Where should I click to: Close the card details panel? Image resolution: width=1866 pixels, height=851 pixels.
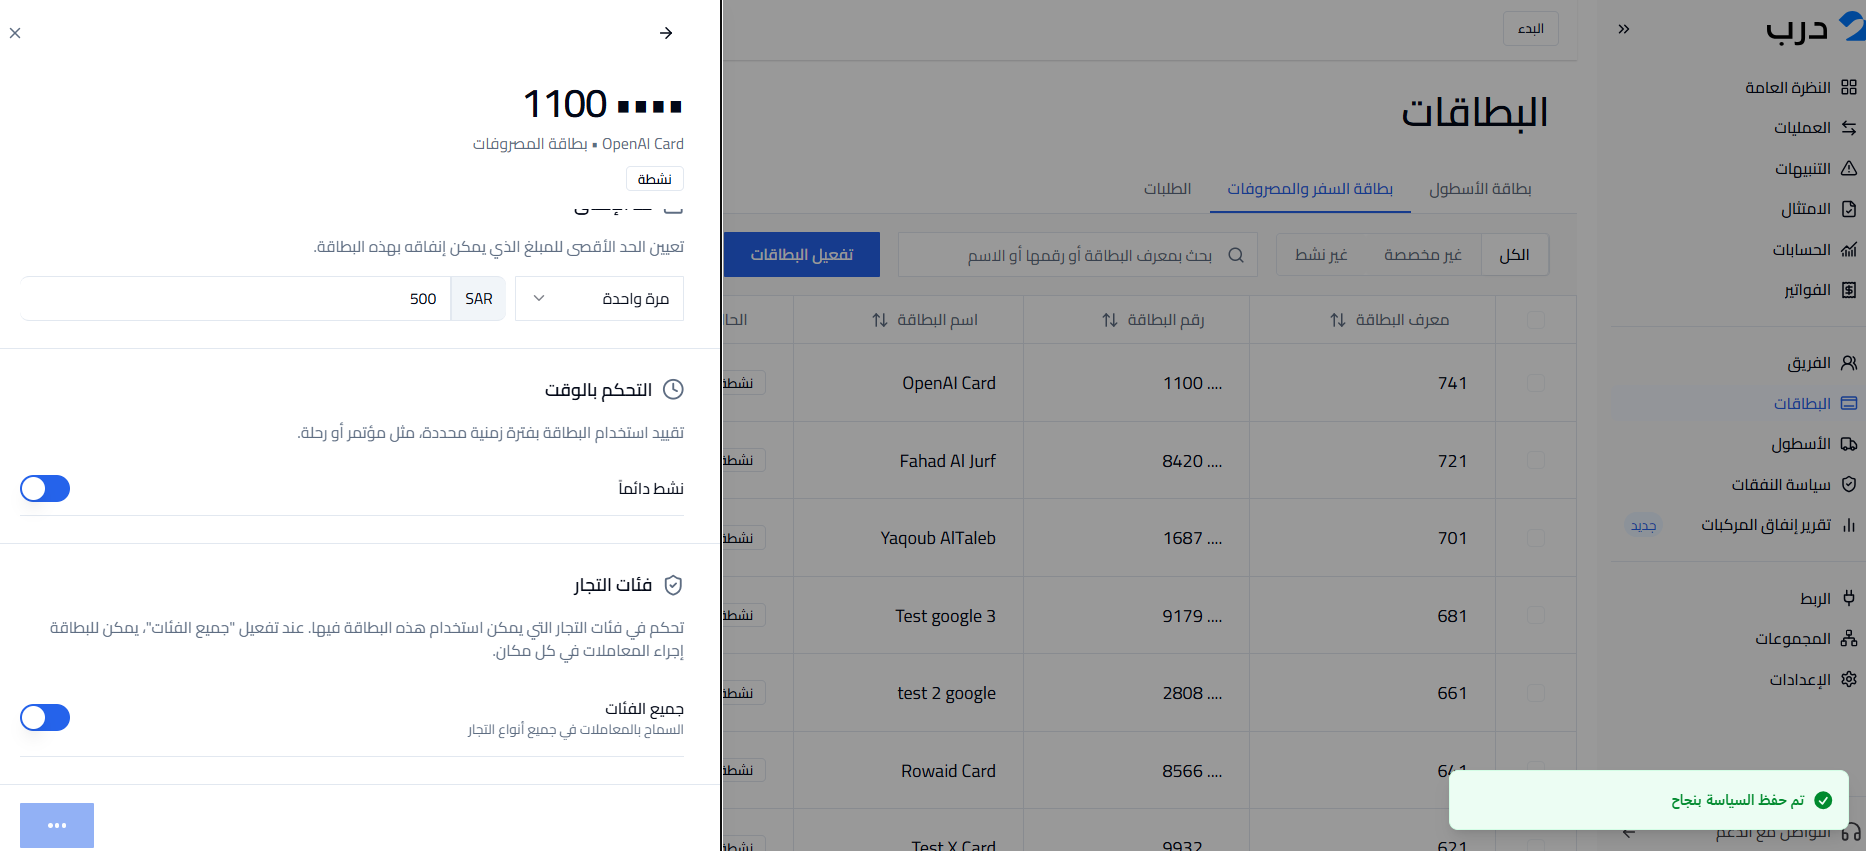15,33
